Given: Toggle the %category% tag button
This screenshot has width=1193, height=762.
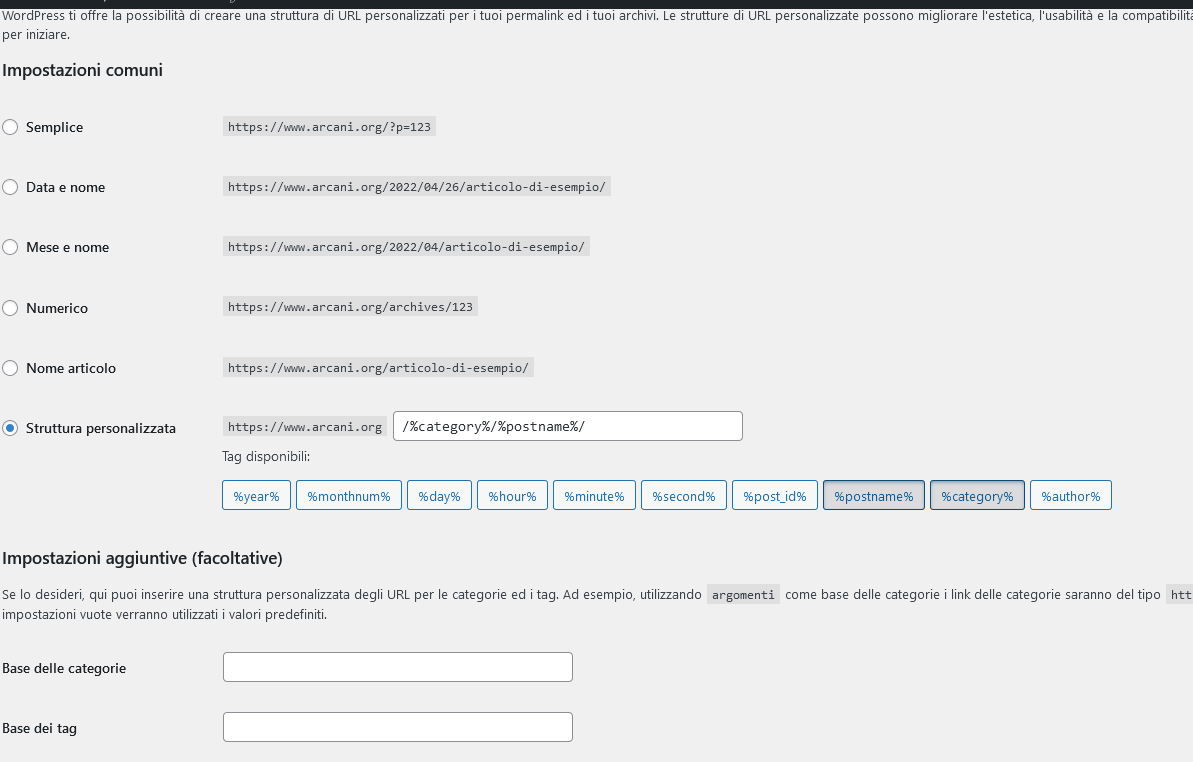Looking at the screenshot, I should 977,496.
